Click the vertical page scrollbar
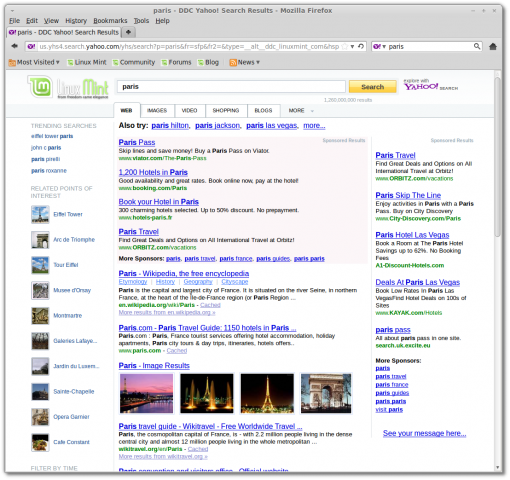 click(497, 157)
